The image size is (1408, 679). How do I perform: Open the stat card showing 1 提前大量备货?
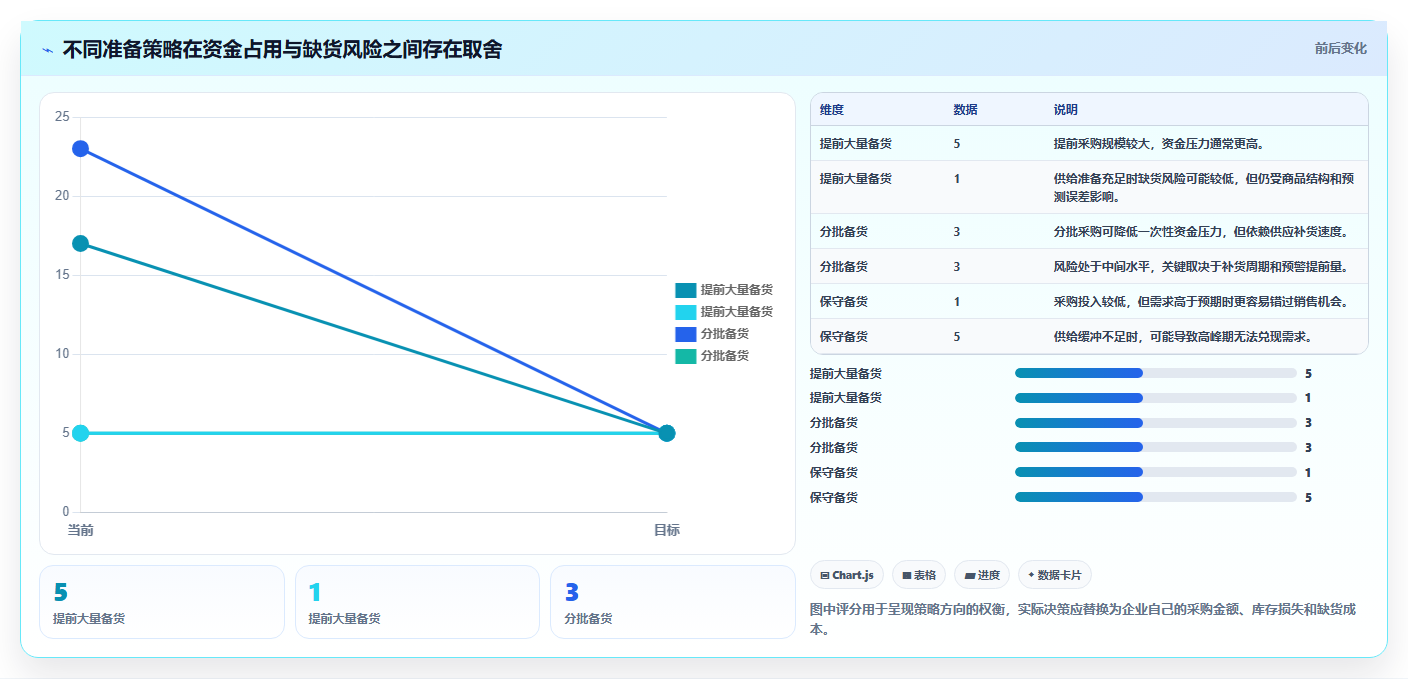point(417,602)
